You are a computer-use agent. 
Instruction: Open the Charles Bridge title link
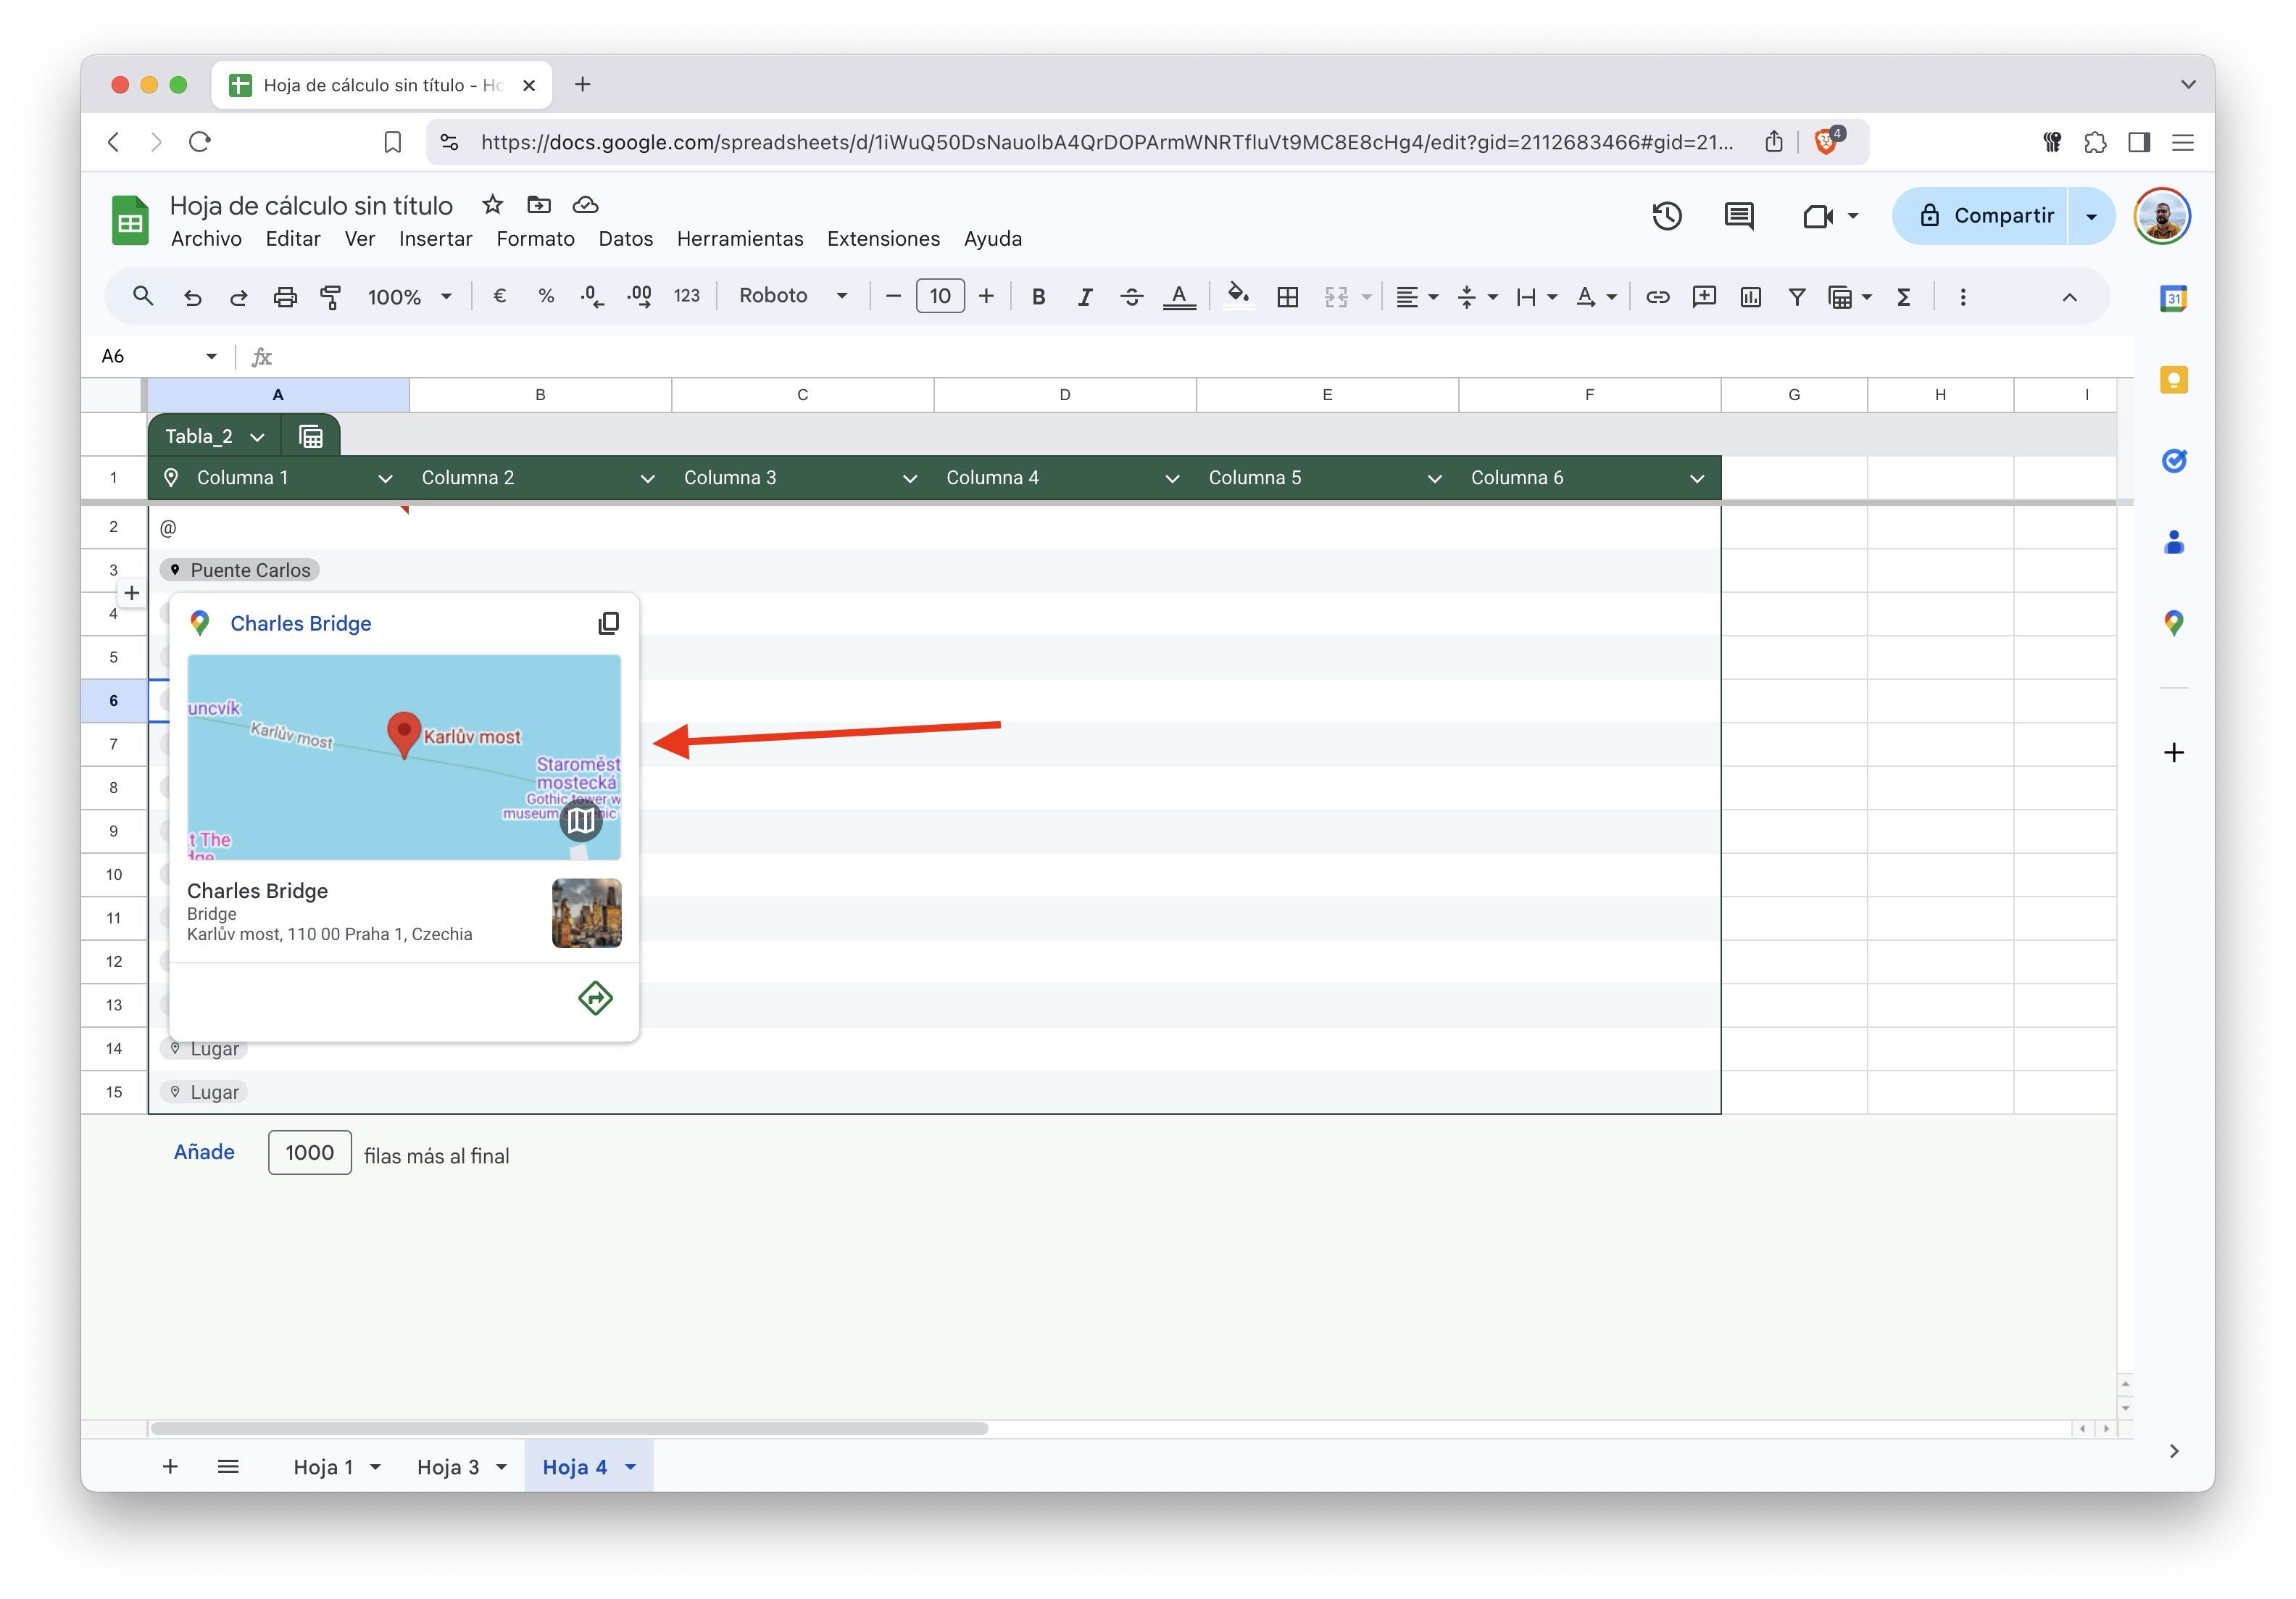300,623
